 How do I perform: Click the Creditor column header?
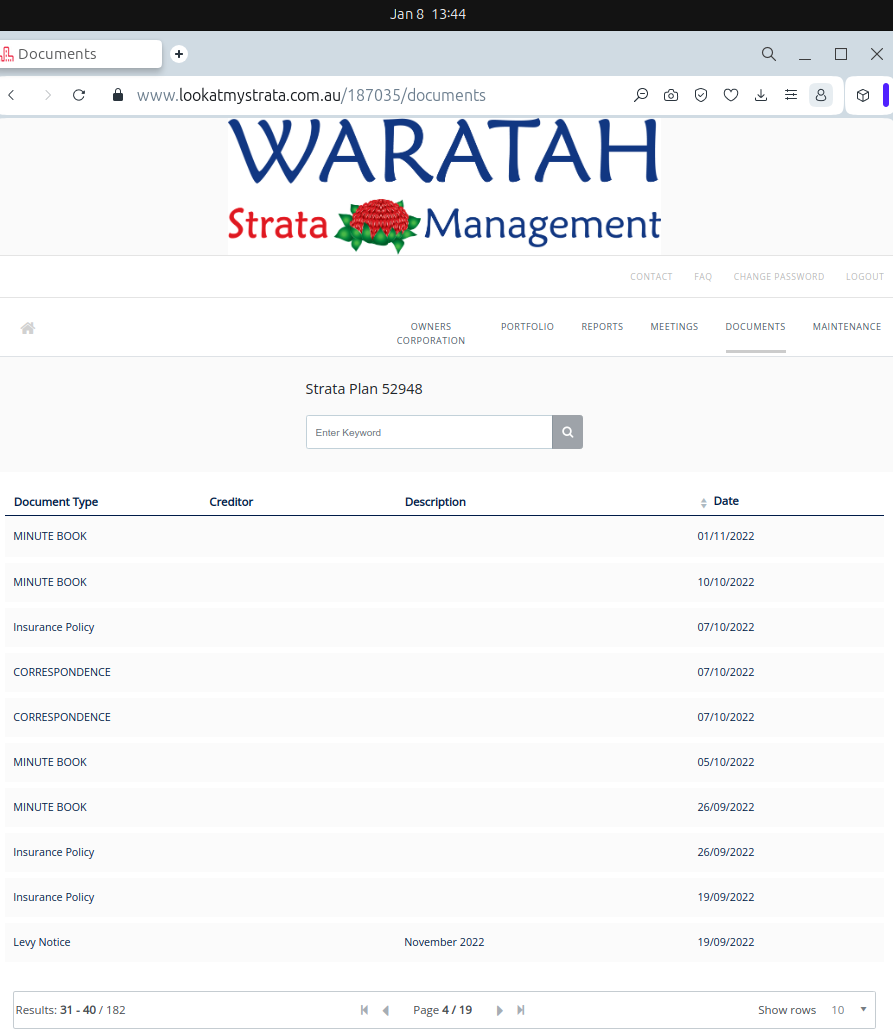click(x=231, y=501)
